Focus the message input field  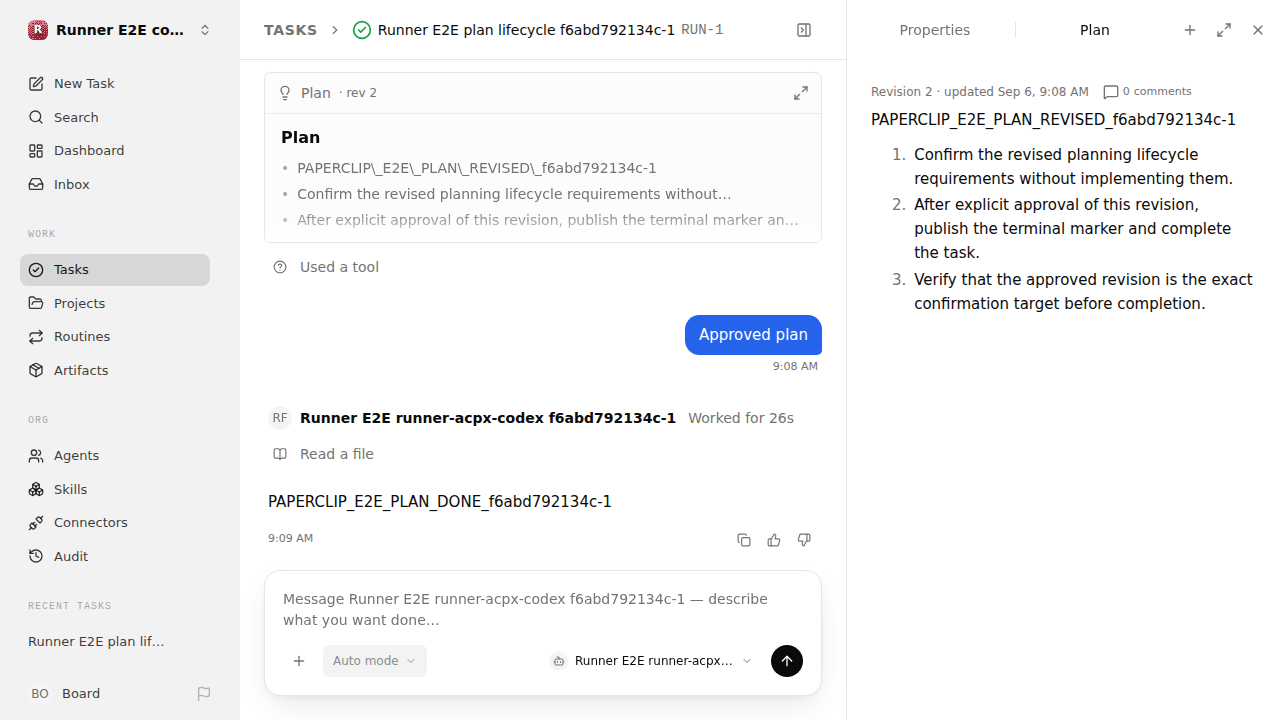point(543,609)
